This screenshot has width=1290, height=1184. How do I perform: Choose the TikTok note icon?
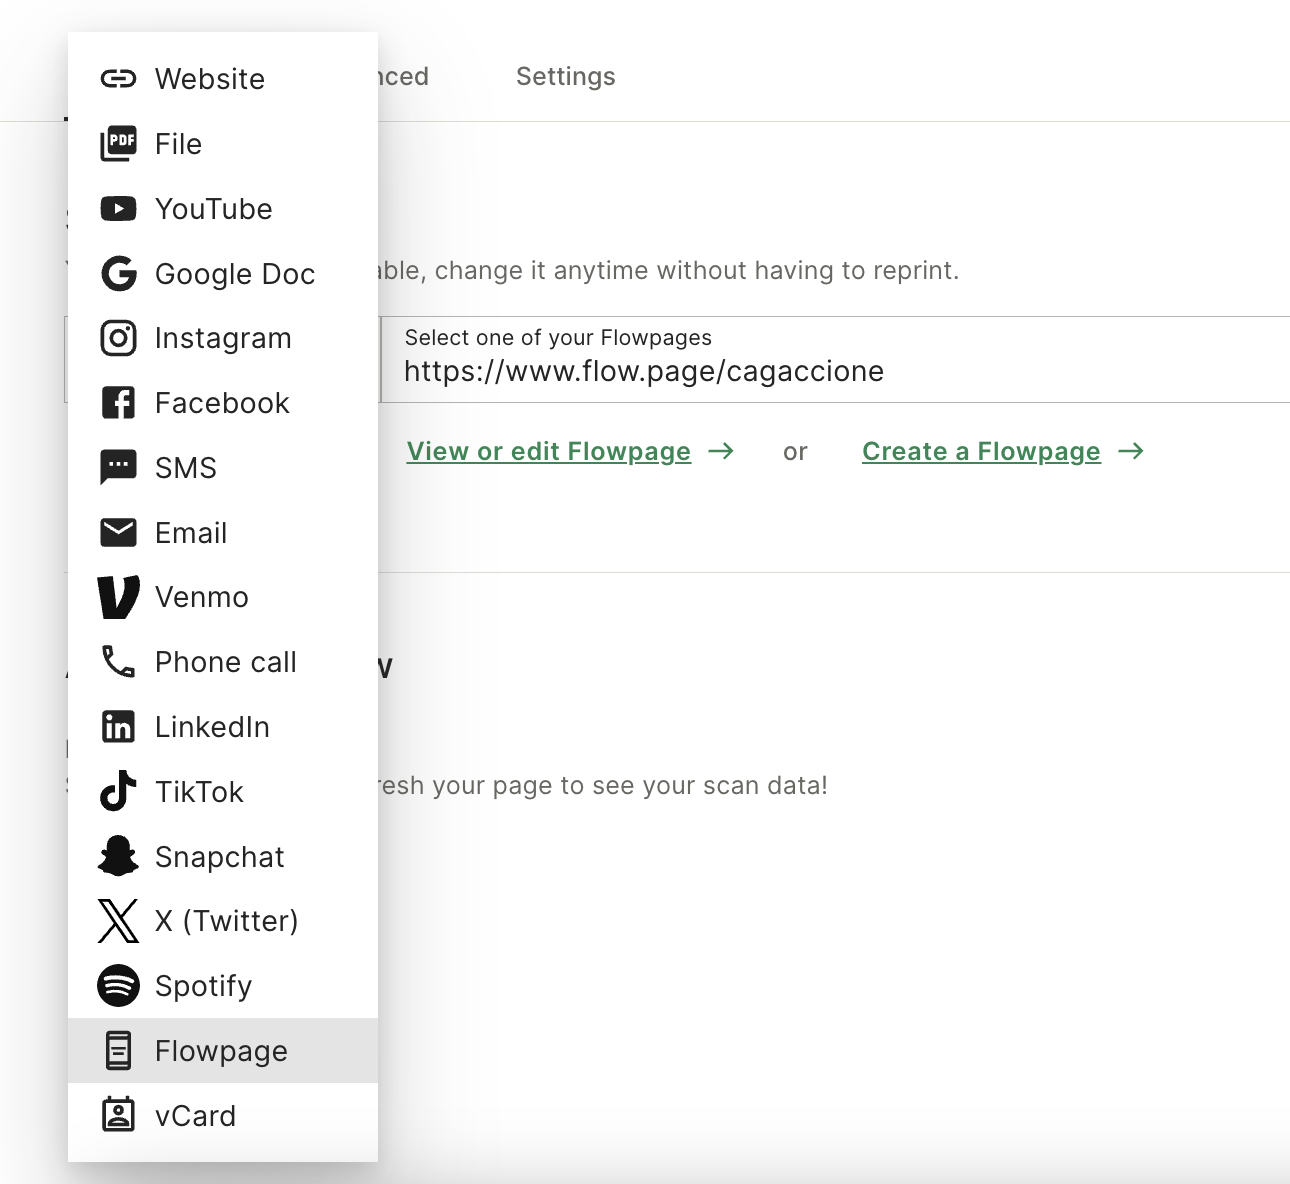click(118, 791)
